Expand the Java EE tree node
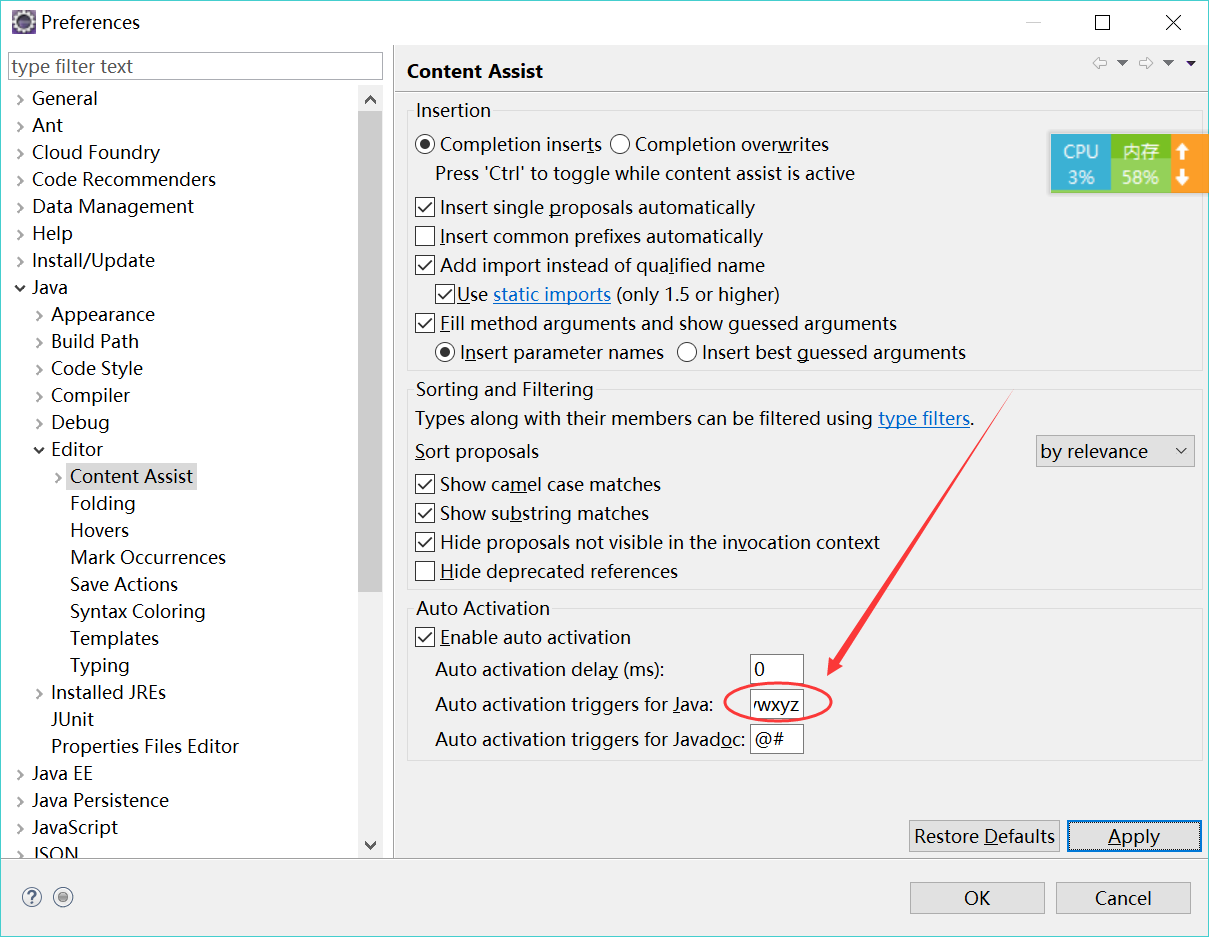The image size is (1209, 937). (x=21, y=774)
